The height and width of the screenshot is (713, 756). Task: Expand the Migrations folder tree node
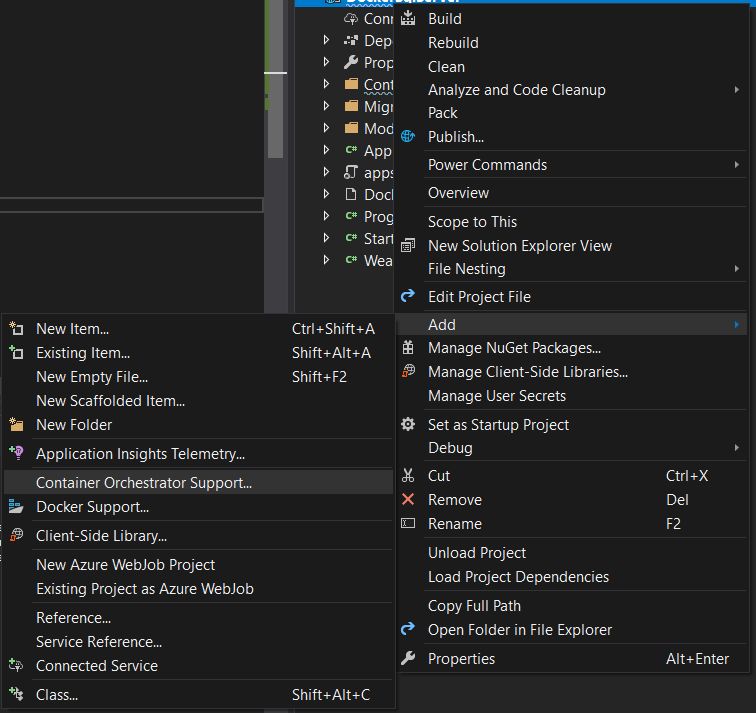pos(327,106)
